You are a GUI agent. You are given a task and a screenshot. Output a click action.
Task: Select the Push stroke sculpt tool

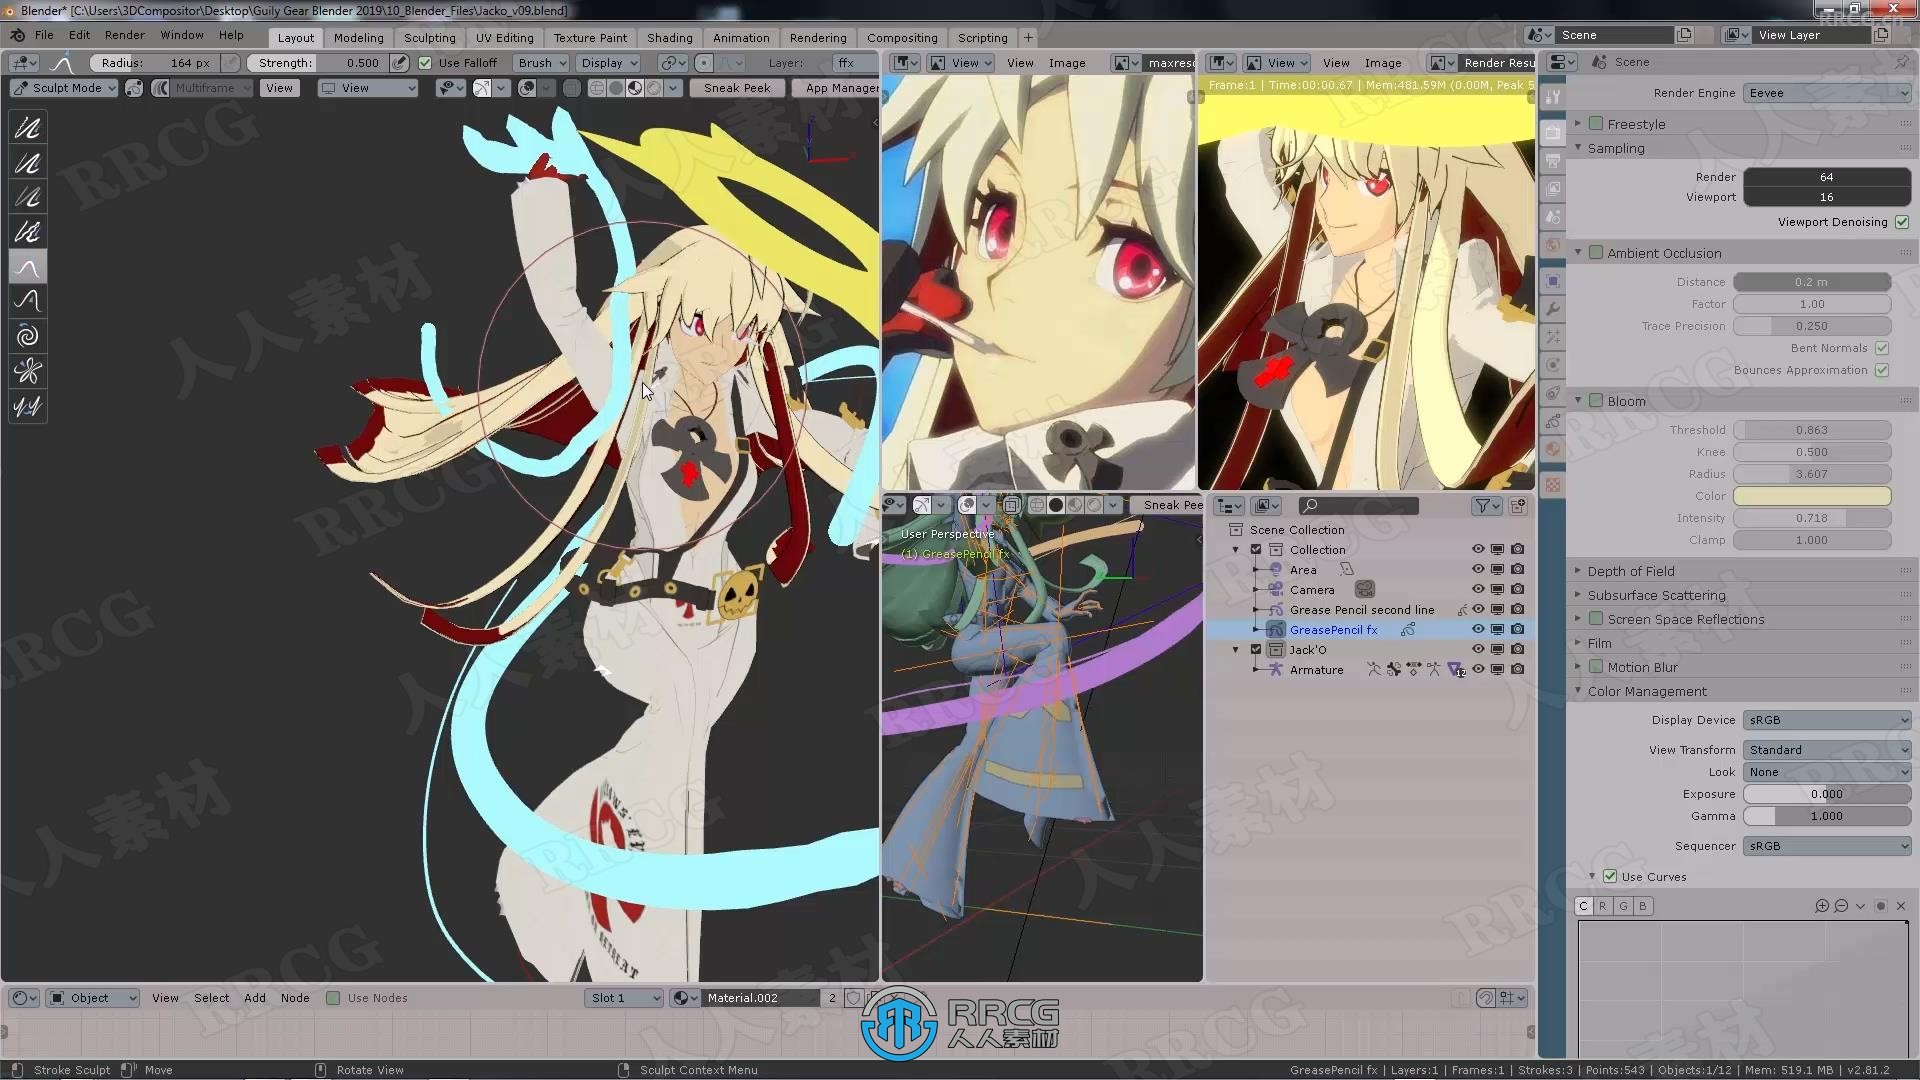click(x=28, y=301)
